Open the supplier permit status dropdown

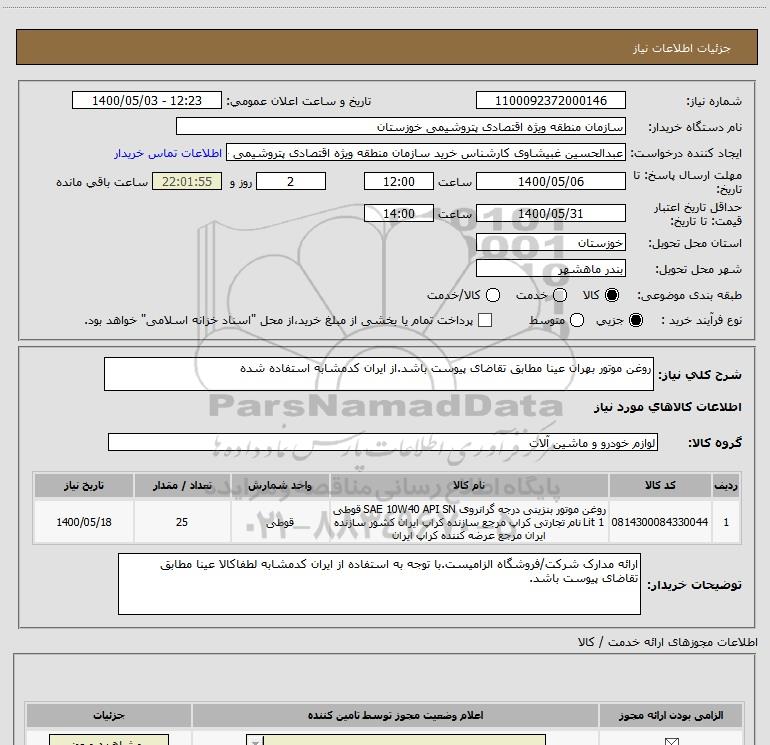click(x=396, y=740)
